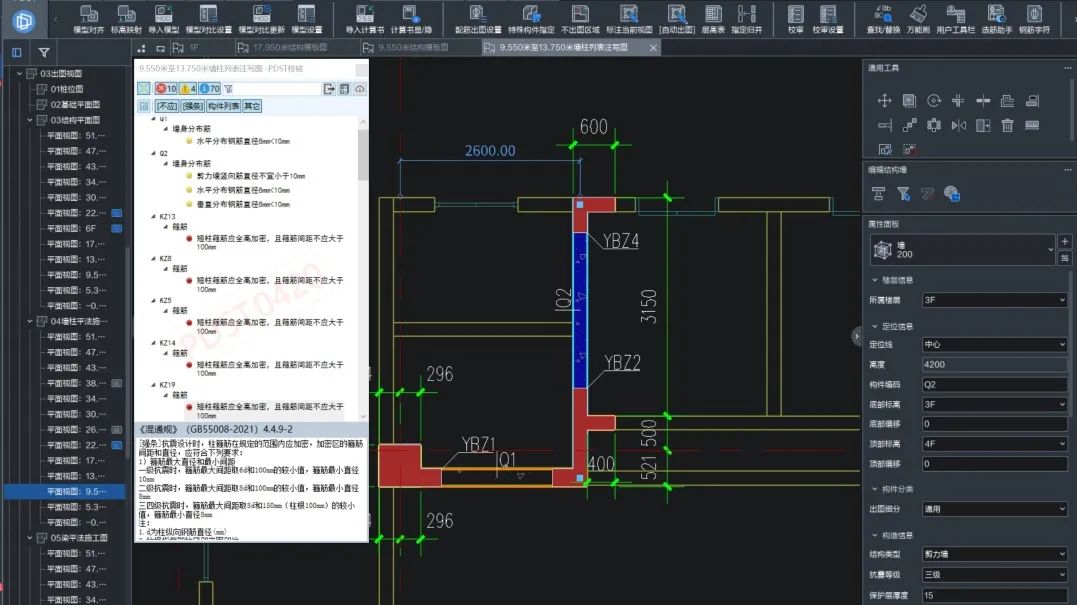Select the Move tool in 通用工具
This screenshot has height=605, width=1077.
(x=884, y=101)
